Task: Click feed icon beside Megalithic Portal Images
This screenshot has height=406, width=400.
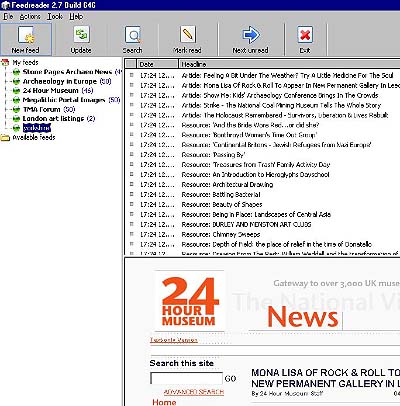Action: point(16,100)
